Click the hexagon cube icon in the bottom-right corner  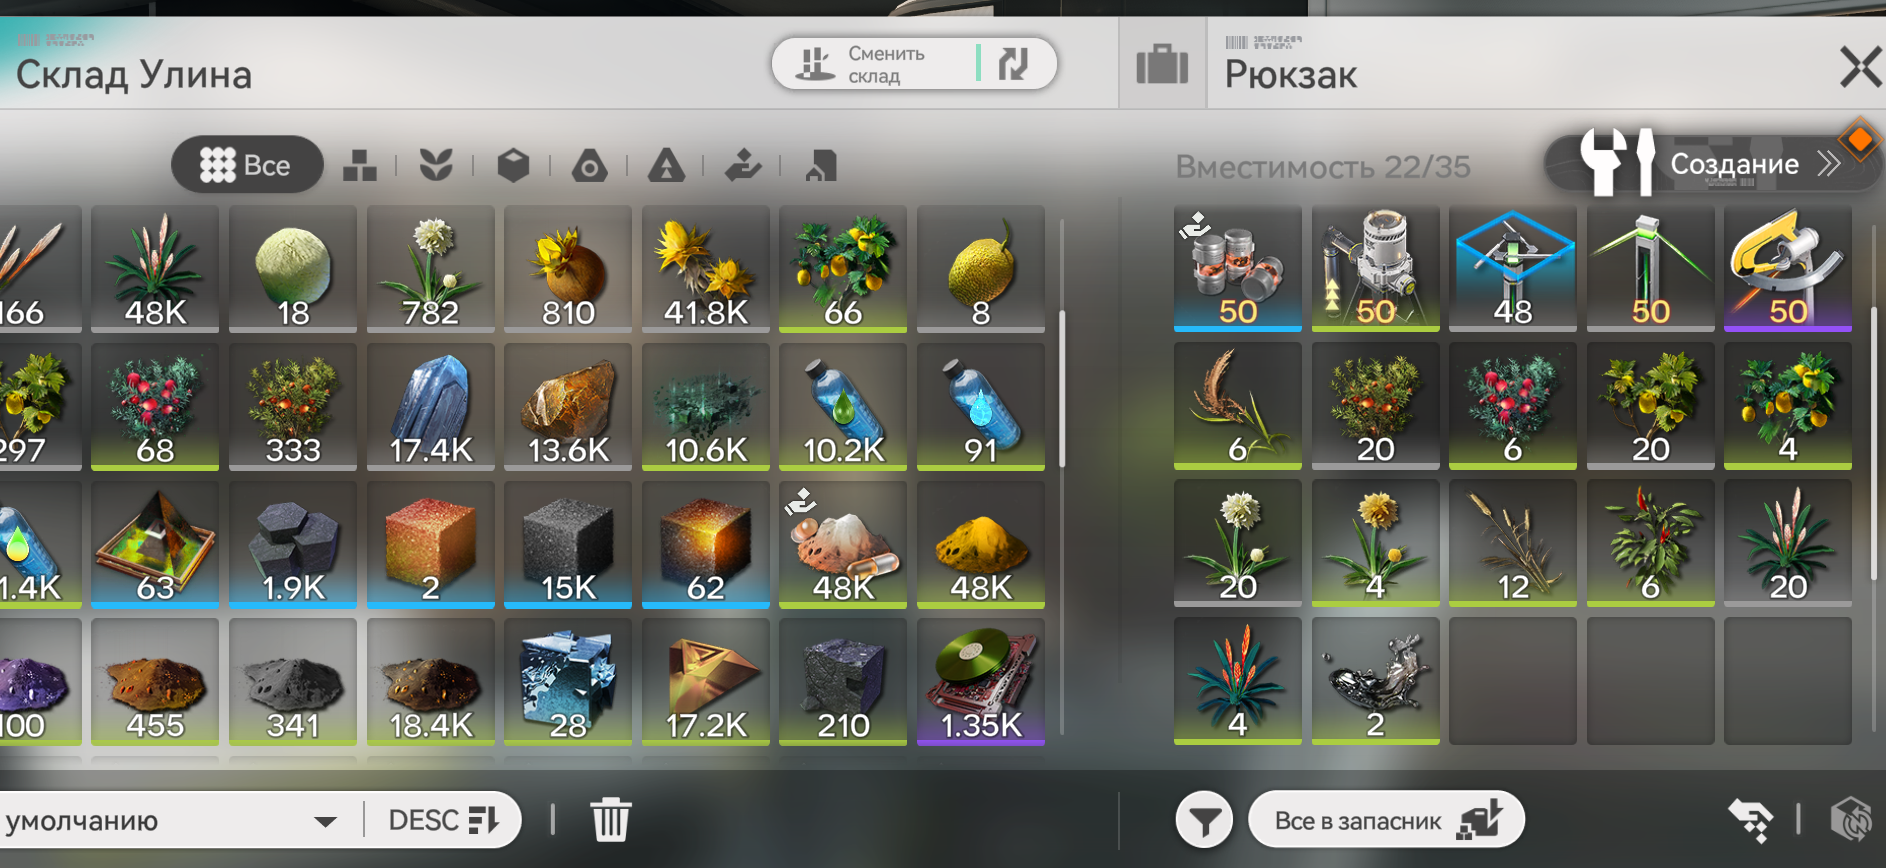(1850, 820)
